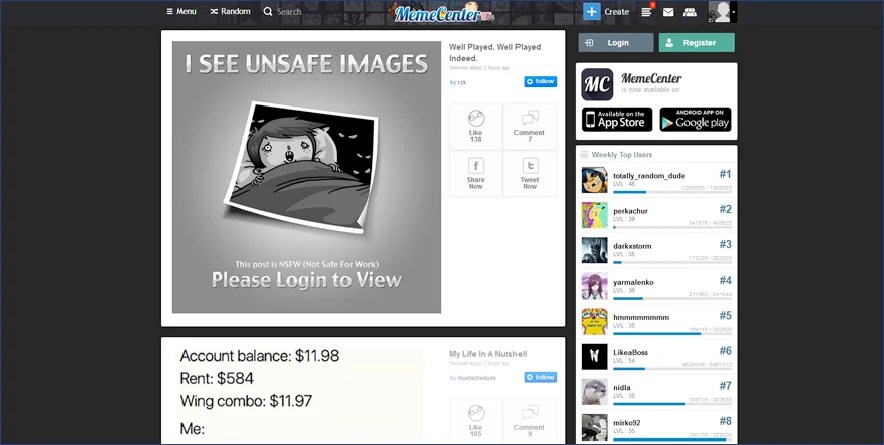Open darkxstorm's avatar
The width and height of the screenshot is (884, 445).
(x=595, y=250)
